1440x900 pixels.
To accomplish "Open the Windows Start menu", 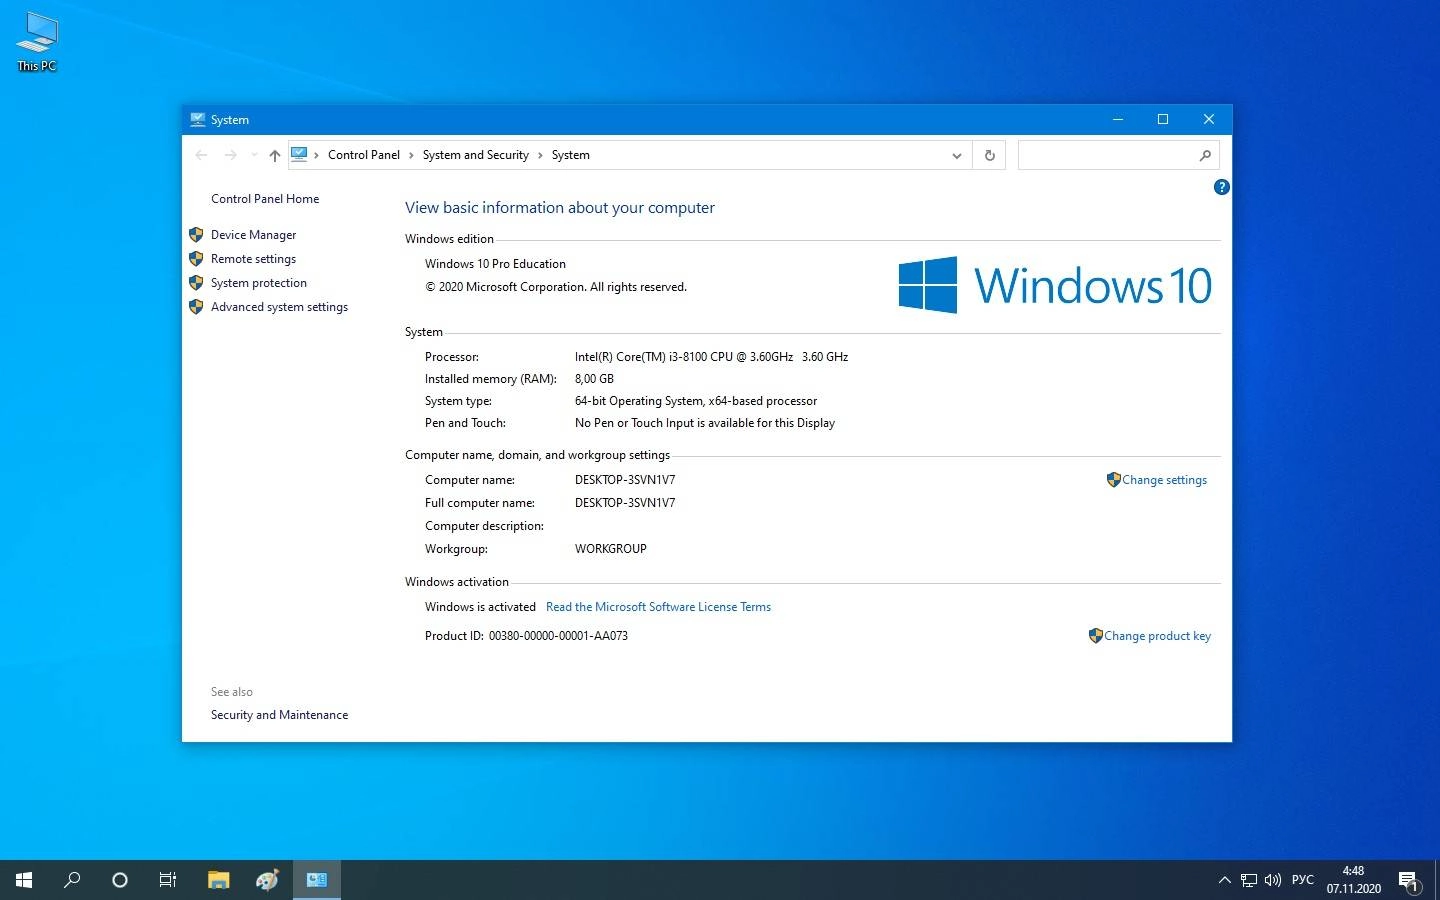I will (24, 880).
